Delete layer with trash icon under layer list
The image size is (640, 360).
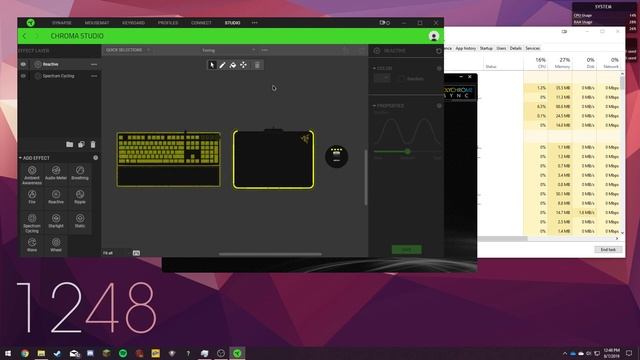(x=93, y=144)
